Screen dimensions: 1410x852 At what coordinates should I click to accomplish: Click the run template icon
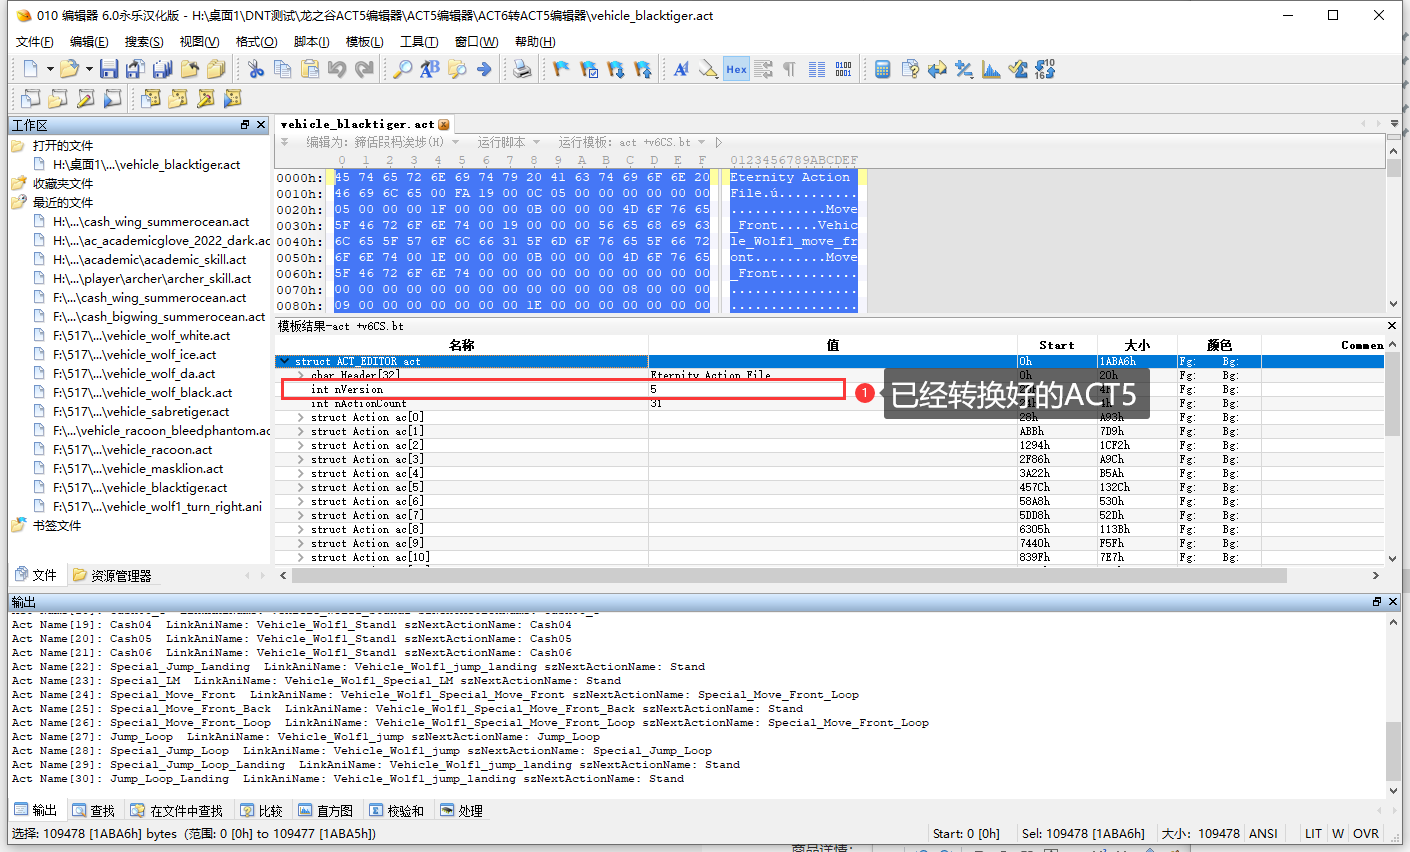click(x=232, y=98)
